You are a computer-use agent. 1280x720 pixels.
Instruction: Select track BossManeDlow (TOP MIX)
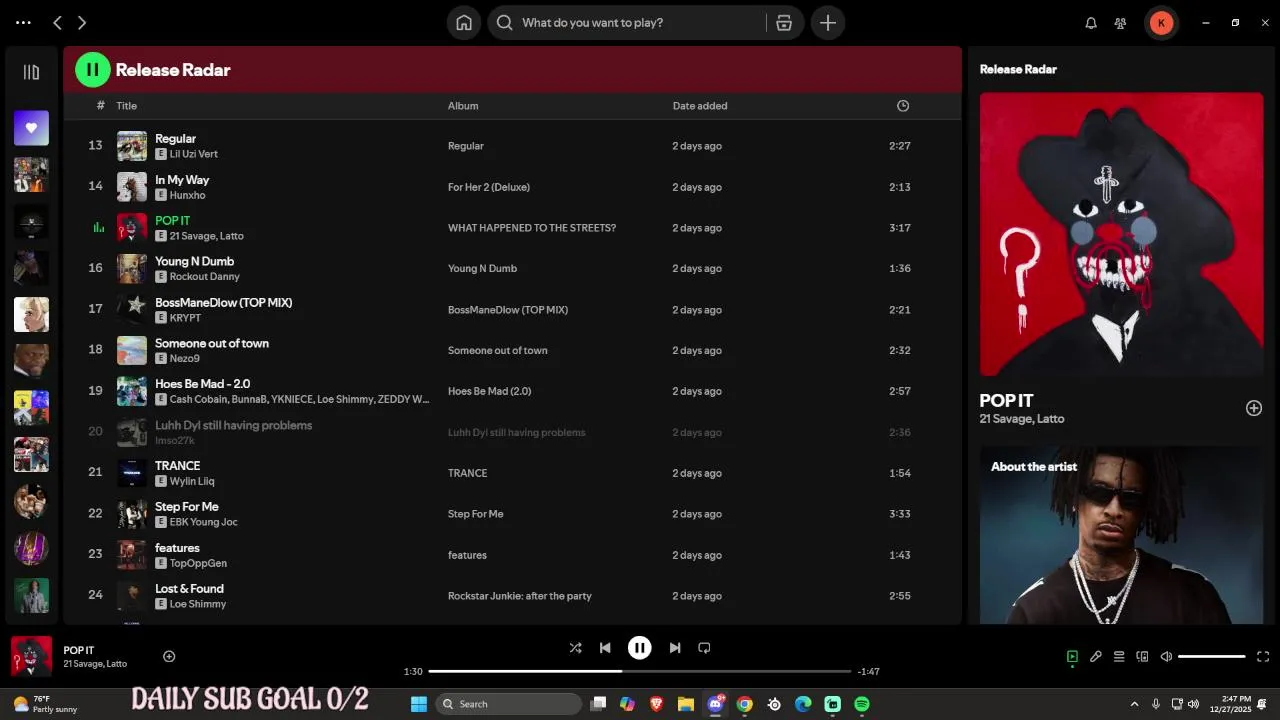(224, 303)
